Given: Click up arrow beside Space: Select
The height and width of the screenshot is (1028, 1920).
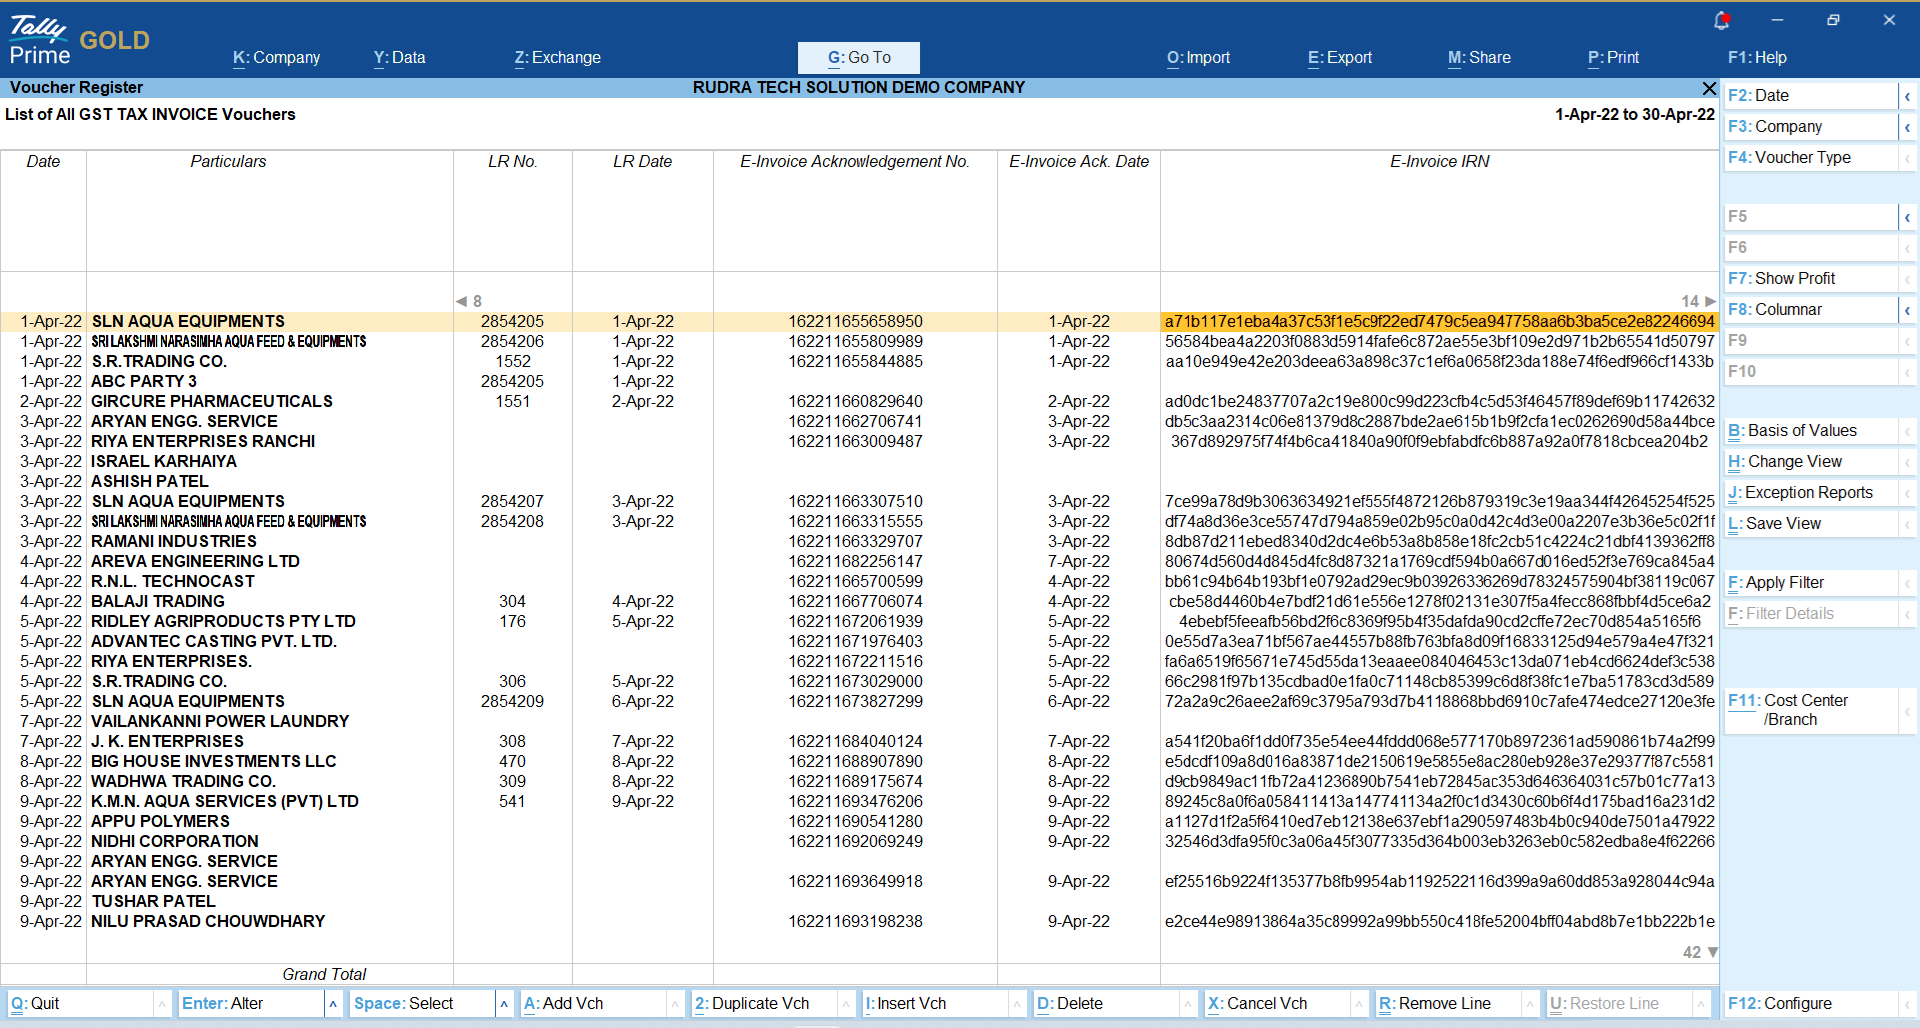Looking at the screenshot, I should 504,1004.
